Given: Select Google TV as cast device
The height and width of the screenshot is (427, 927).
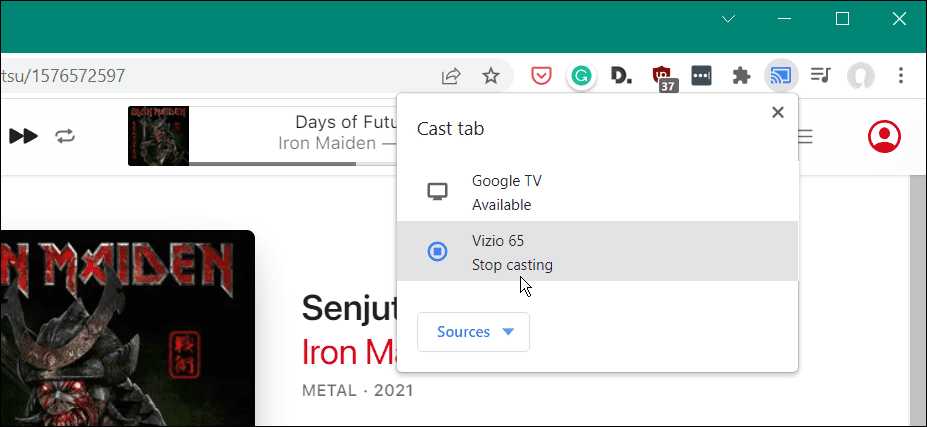Looking at the screenshot, I should (597, 192).
